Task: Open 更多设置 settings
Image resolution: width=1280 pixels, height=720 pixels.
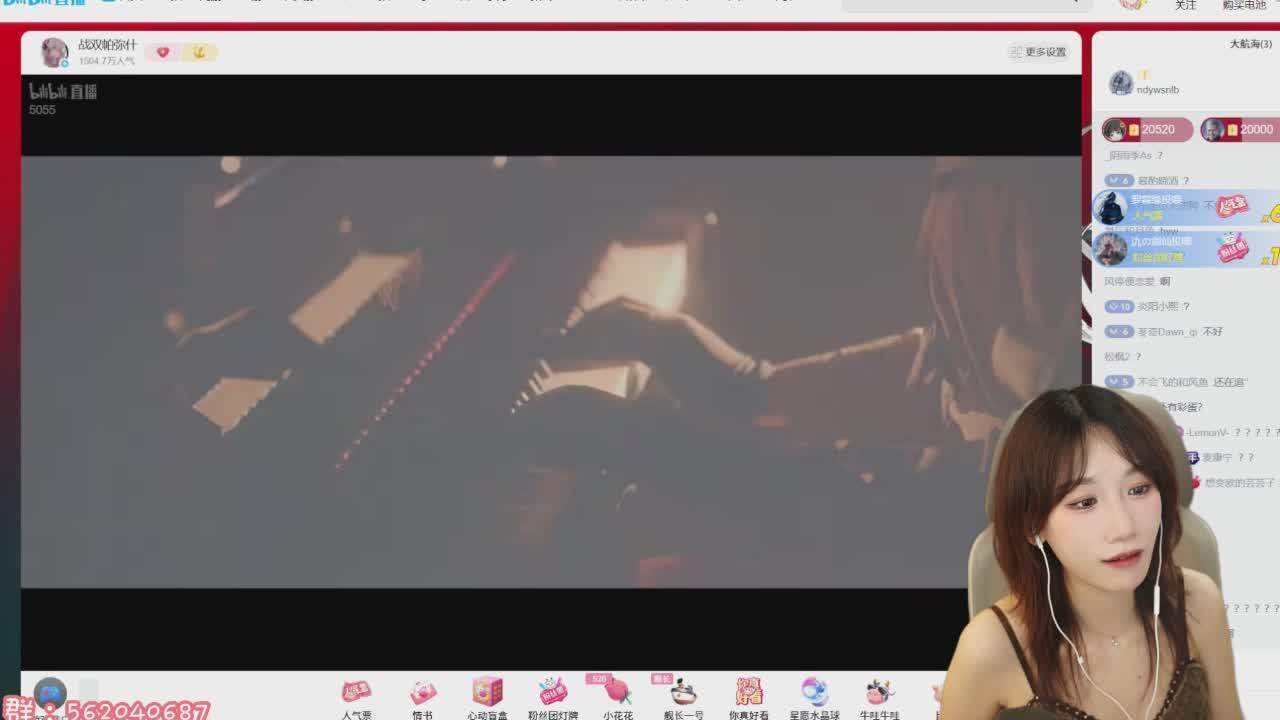Action: click(1039, 52)
